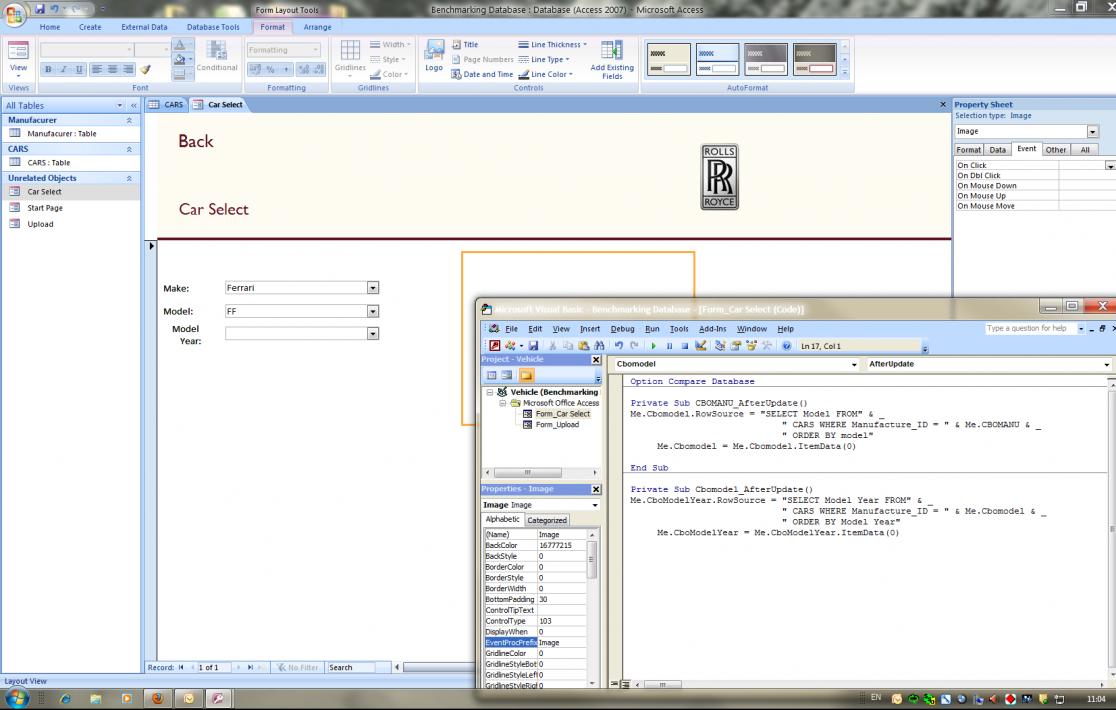Toggle VBA Design Mode icon
The height and width of the screenshot is (710, 1116).
point(701,346)
